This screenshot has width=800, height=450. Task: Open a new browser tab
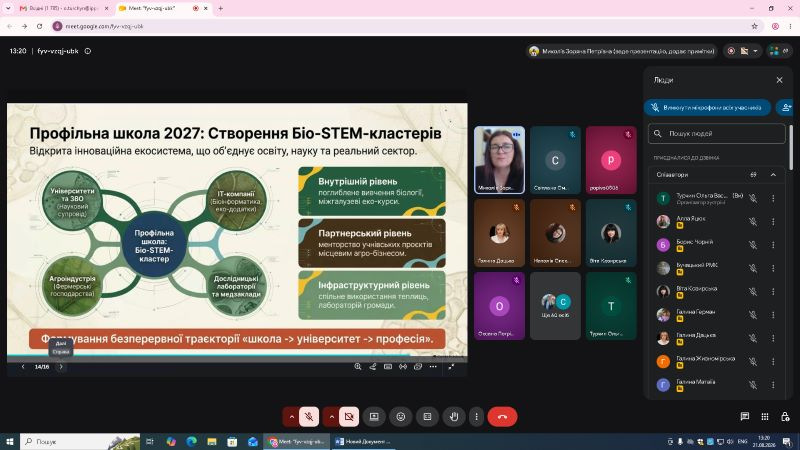(220, 9)
